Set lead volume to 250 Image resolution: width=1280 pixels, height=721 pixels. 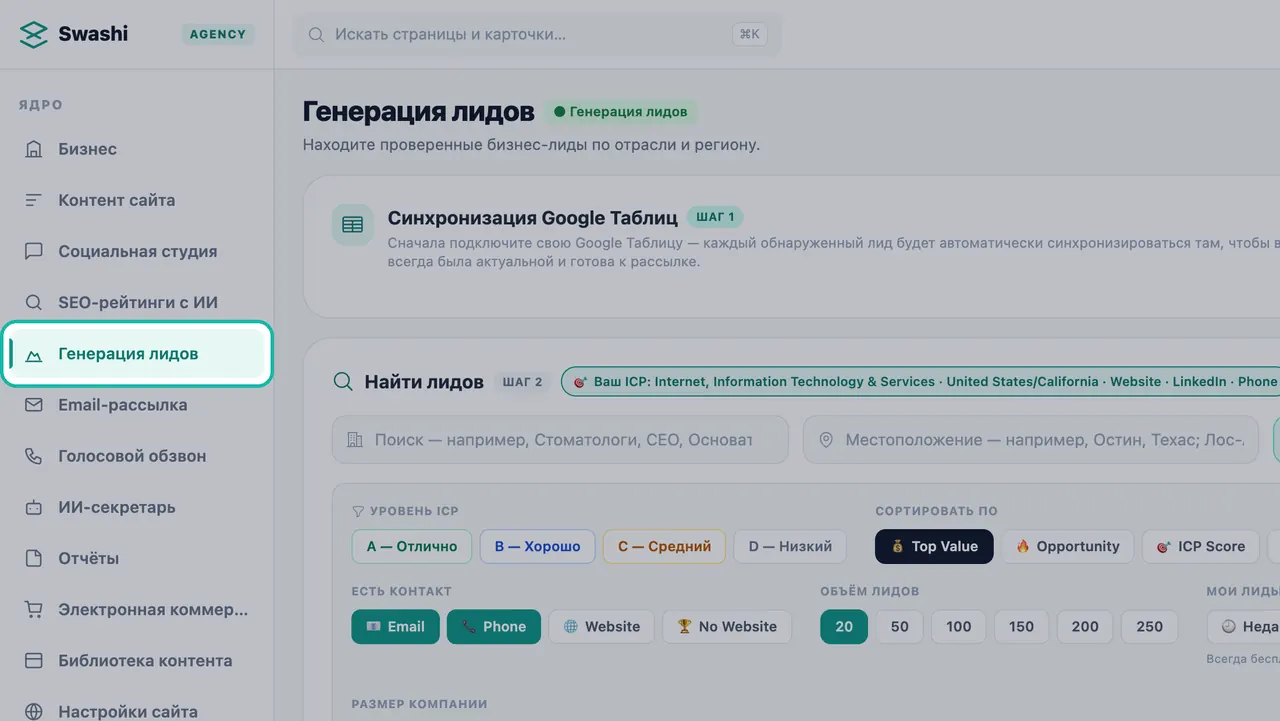(x=1150, y=627)
